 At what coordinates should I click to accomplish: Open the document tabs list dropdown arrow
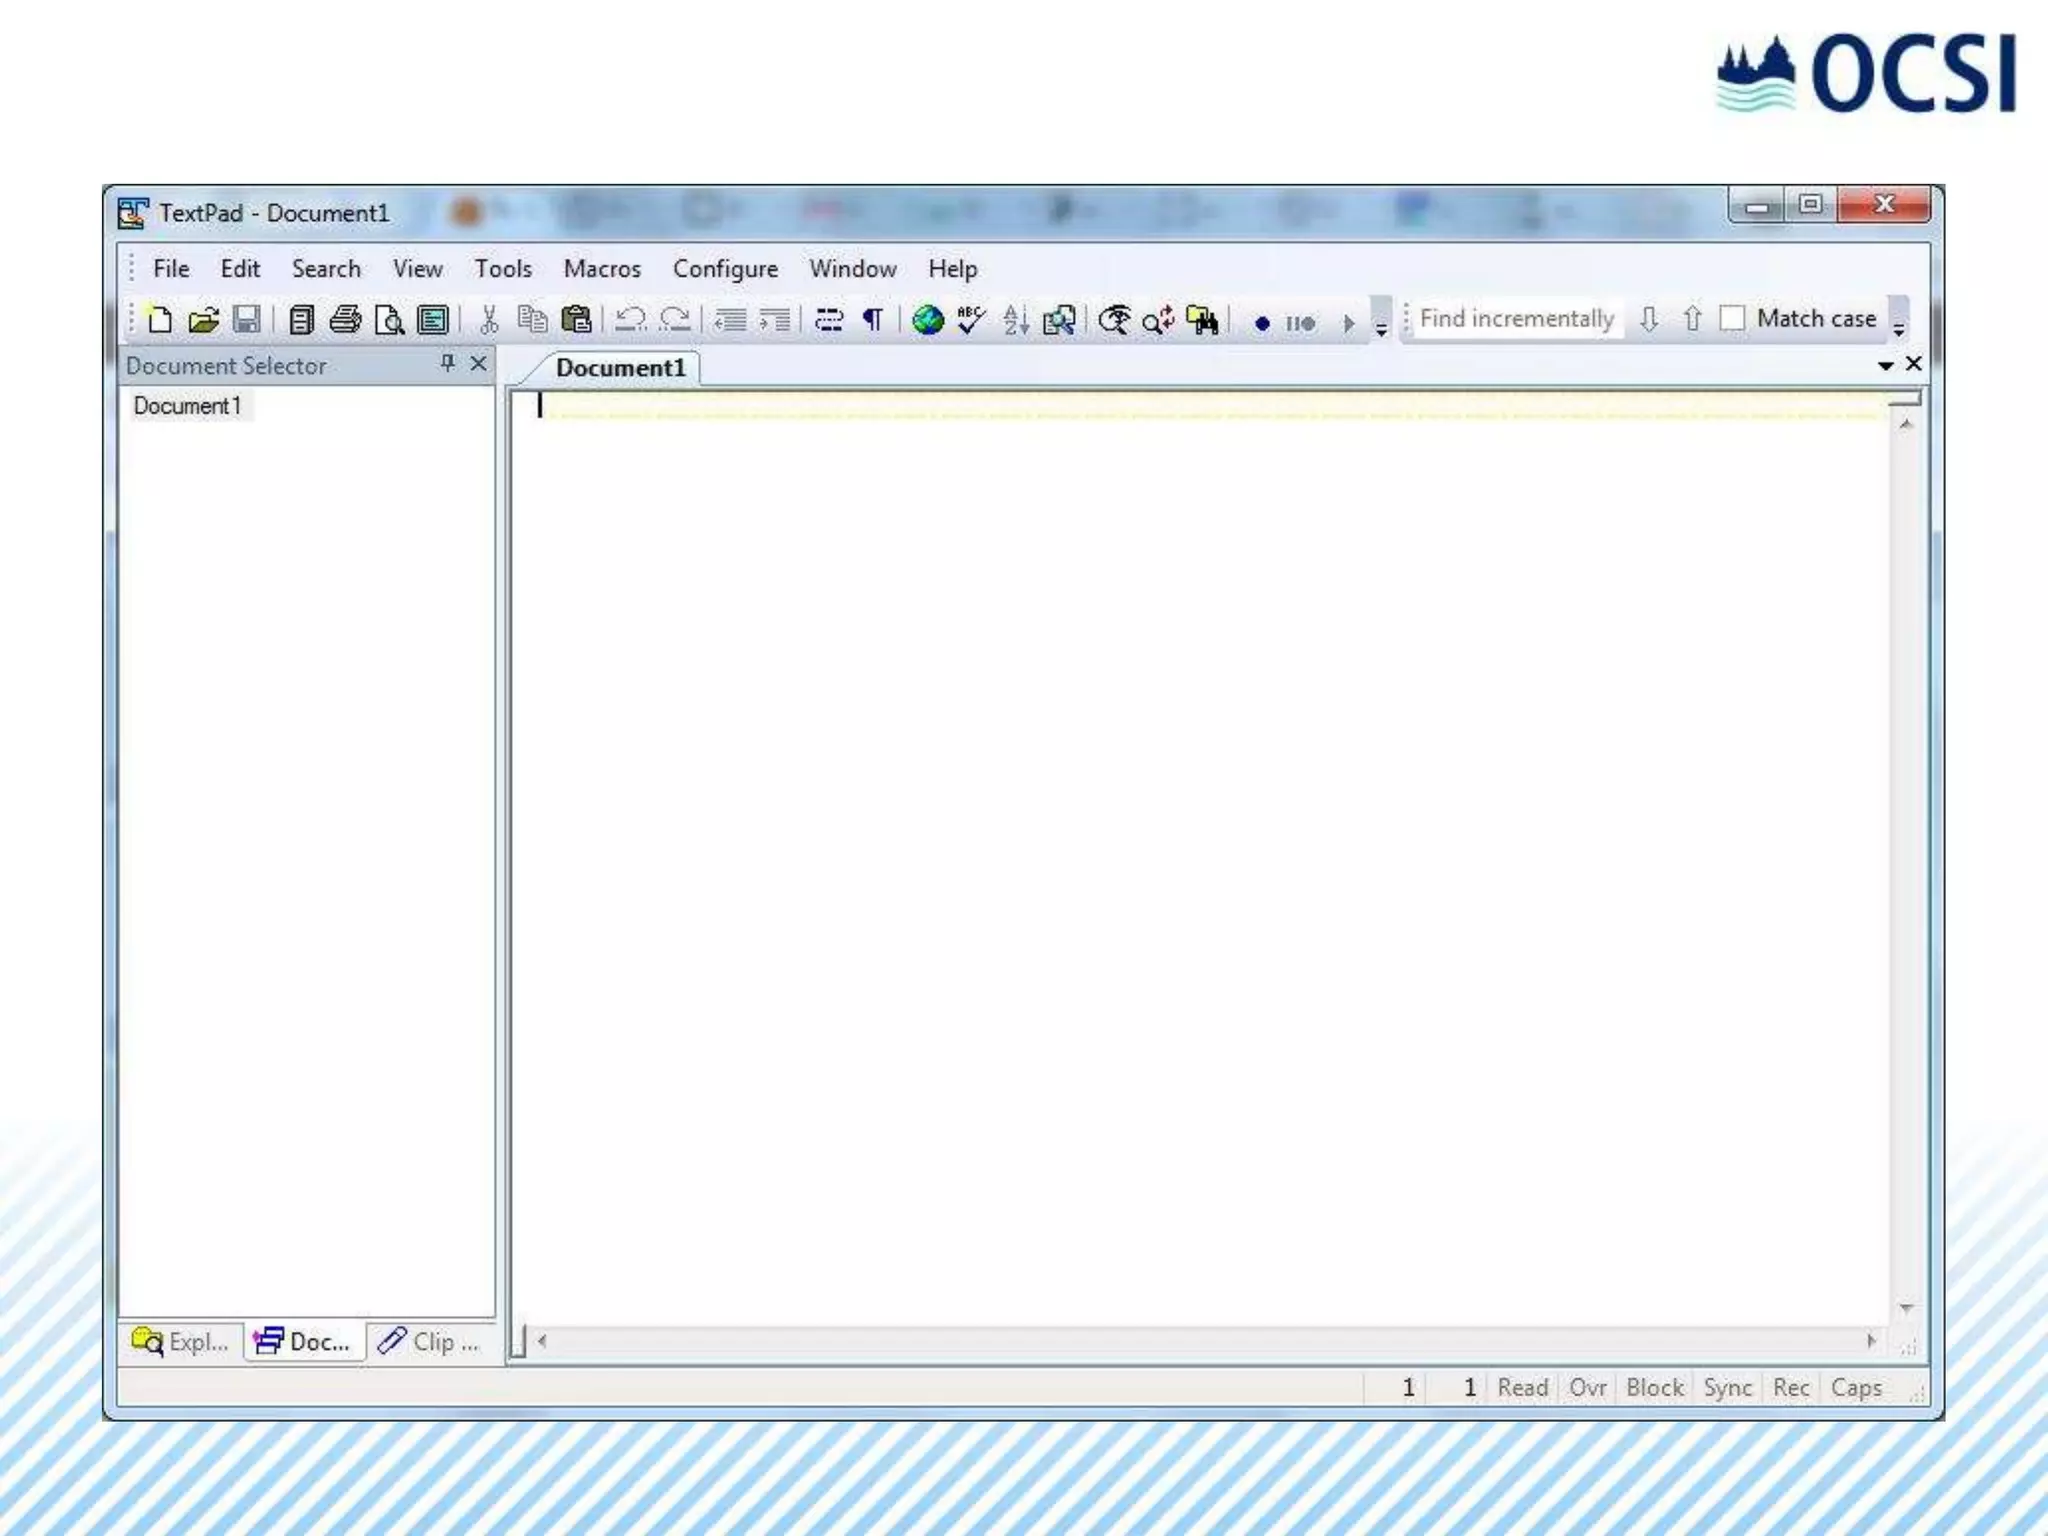pyautogui.click(x=1885, y=366)
